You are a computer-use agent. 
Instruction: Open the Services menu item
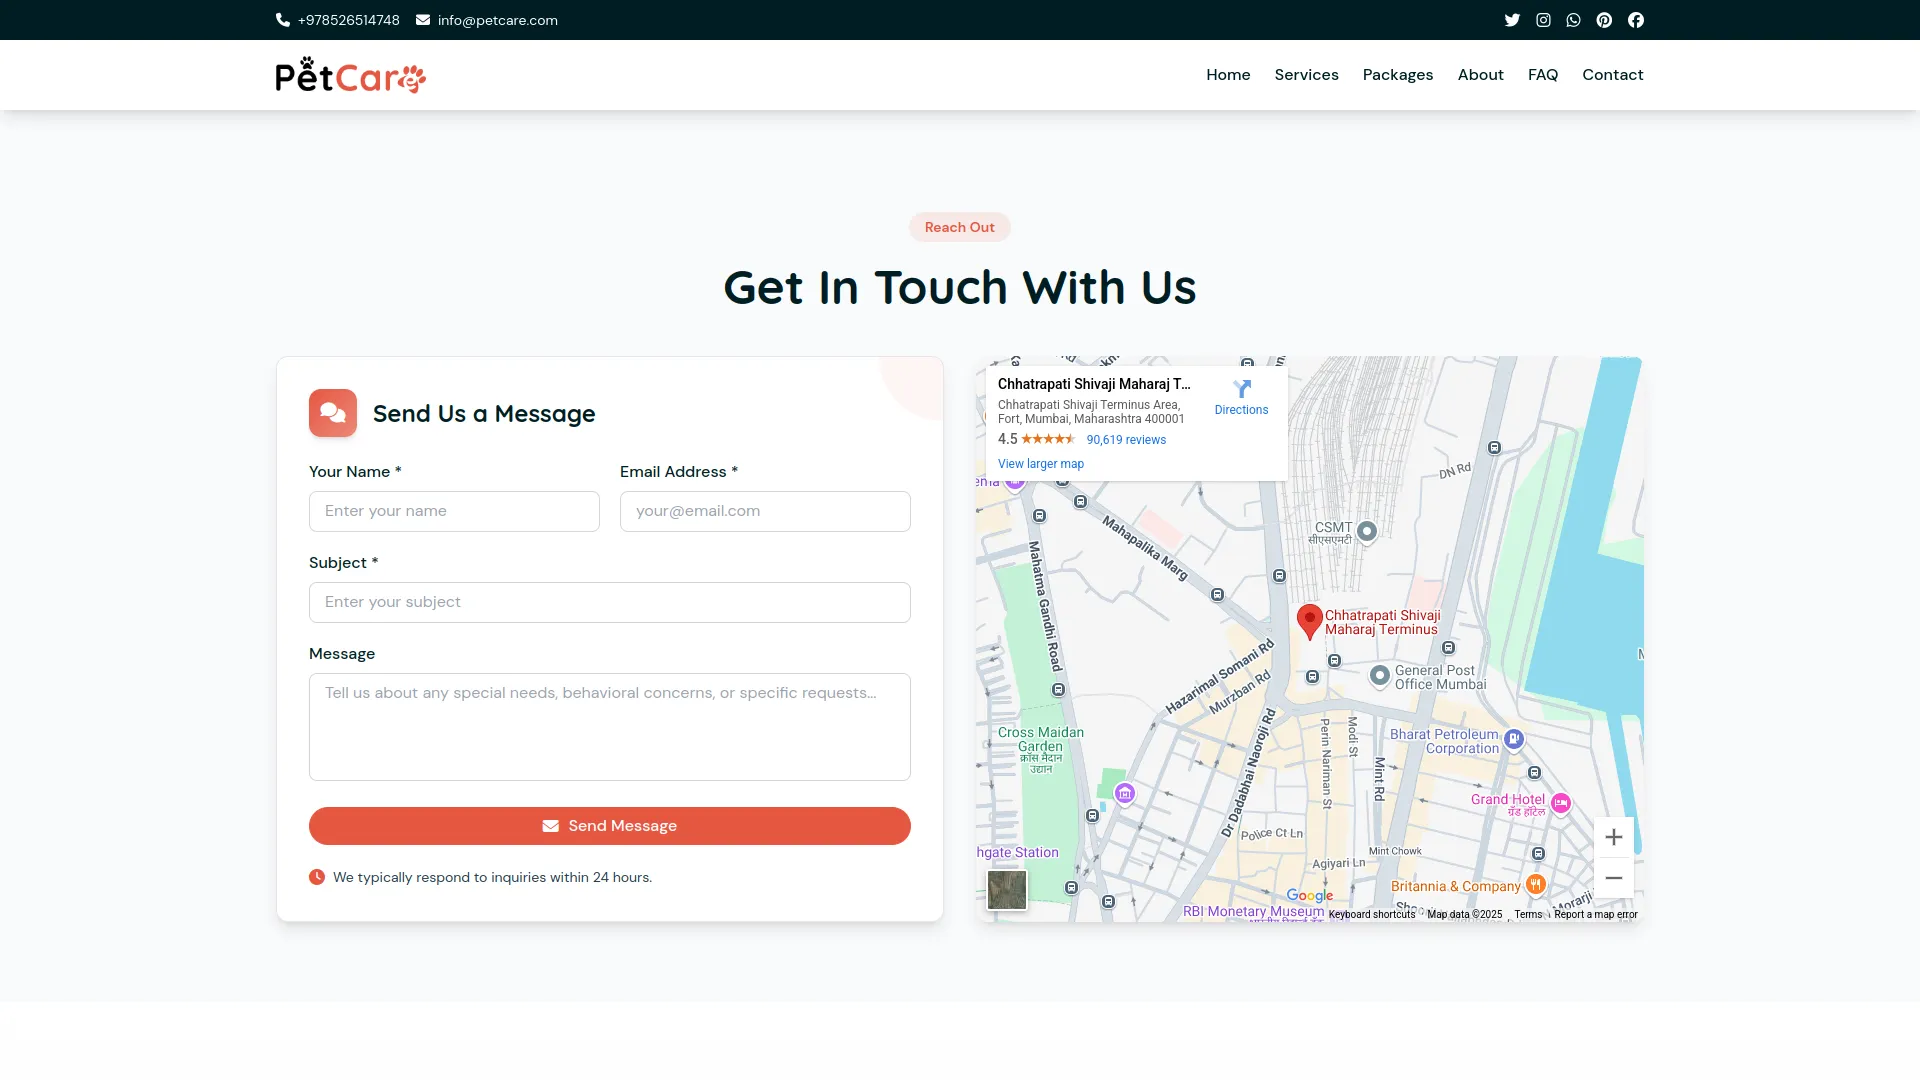click(x=1306, y=75)
